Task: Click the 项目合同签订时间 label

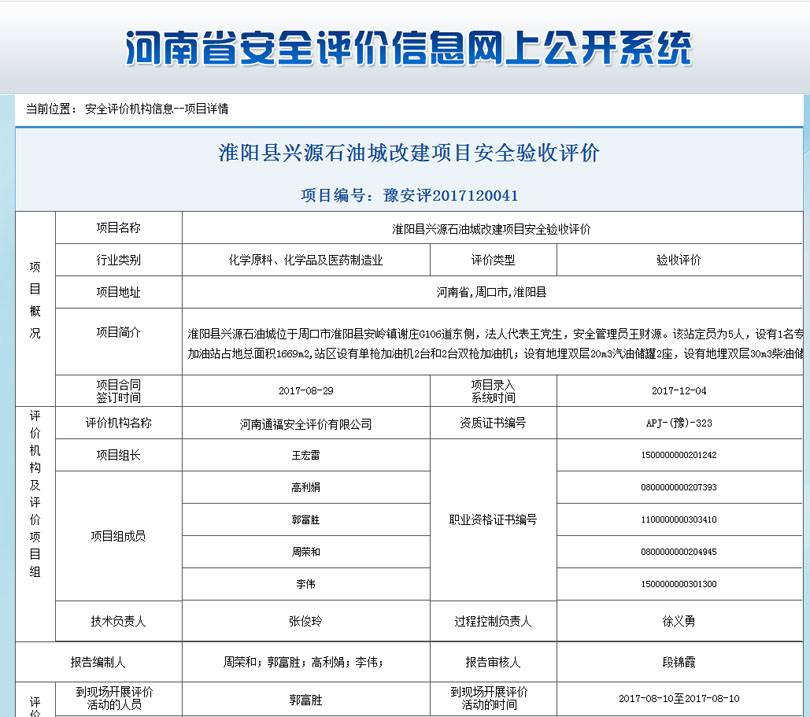Action: tap(118, 391)
